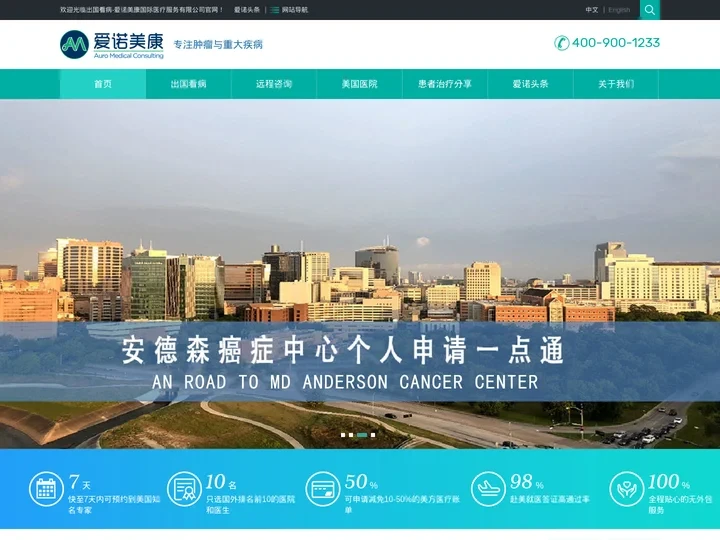720x540 pixels.
Task: Select the fourth carousel dot
Action: pyautogui.click(x=373, y=434)
